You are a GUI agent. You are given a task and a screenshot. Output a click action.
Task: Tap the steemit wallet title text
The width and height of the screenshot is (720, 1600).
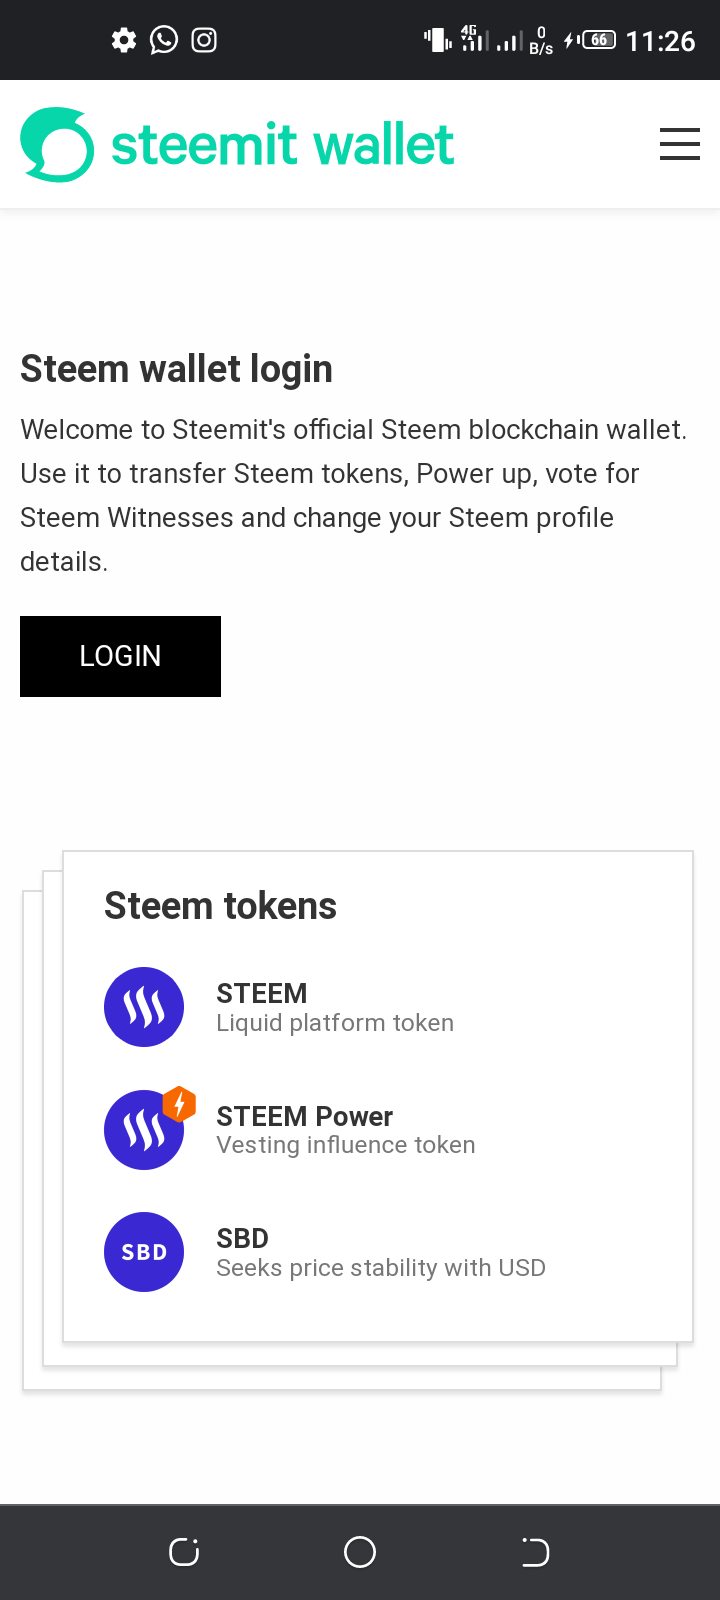point(282,144)
